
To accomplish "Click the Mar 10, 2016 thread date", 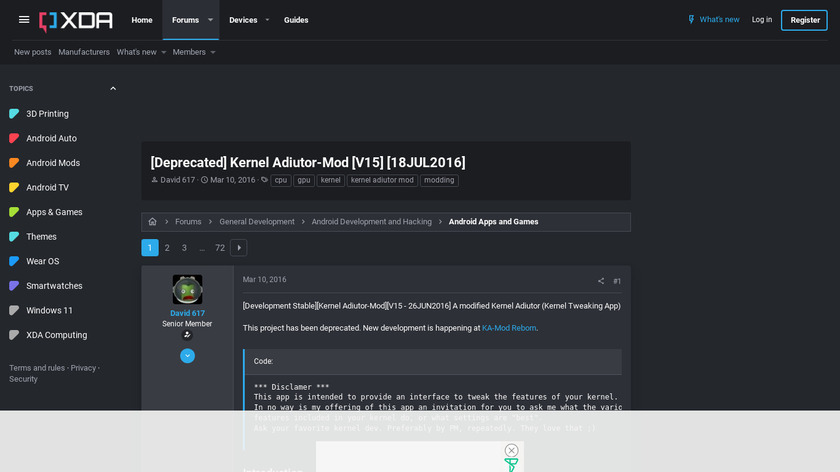I will tap(232, 180).
